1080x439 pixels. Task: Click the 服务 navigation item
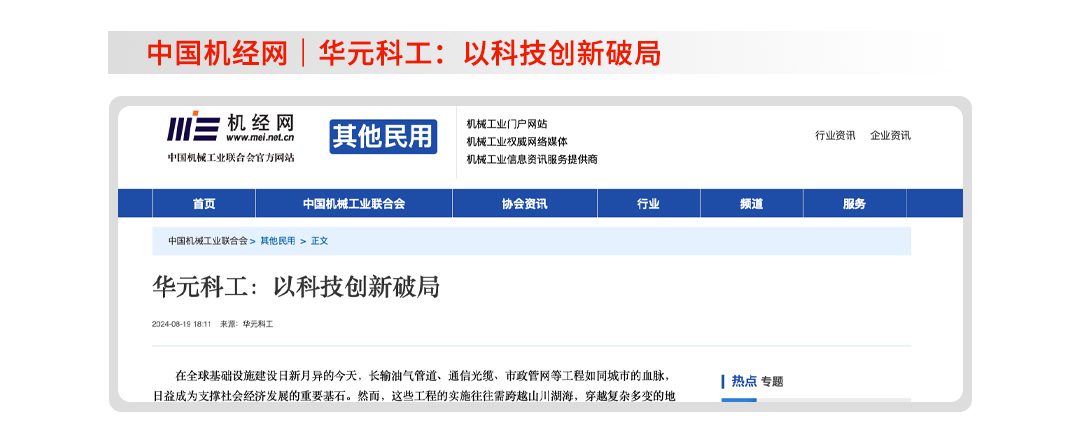(x=854, y=204)
